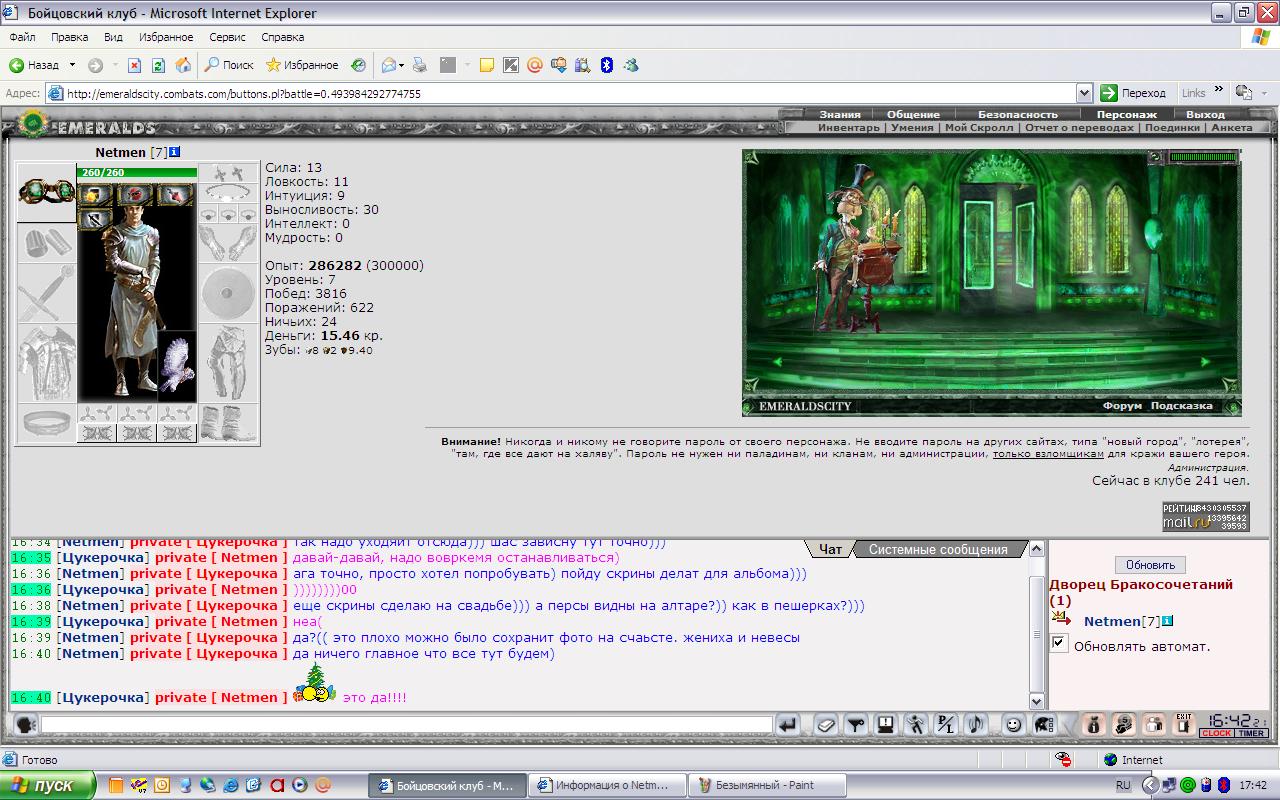Click the green goggles equipment slot

(x=47, y=192)
